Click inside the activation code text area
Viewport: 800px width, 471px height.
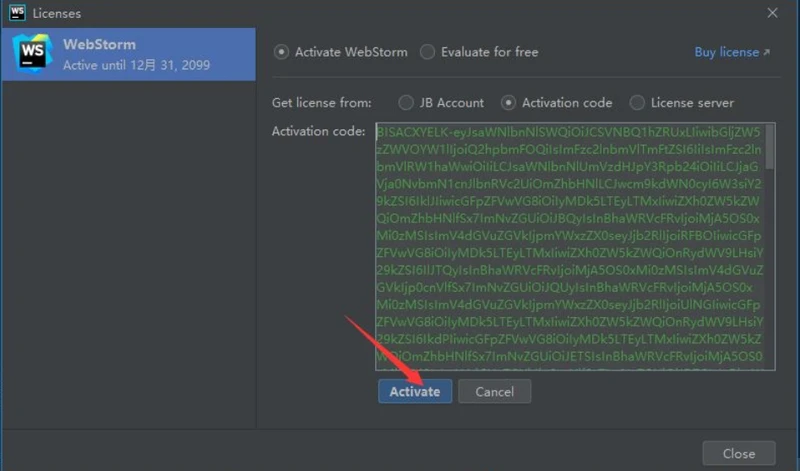(570, 246)
